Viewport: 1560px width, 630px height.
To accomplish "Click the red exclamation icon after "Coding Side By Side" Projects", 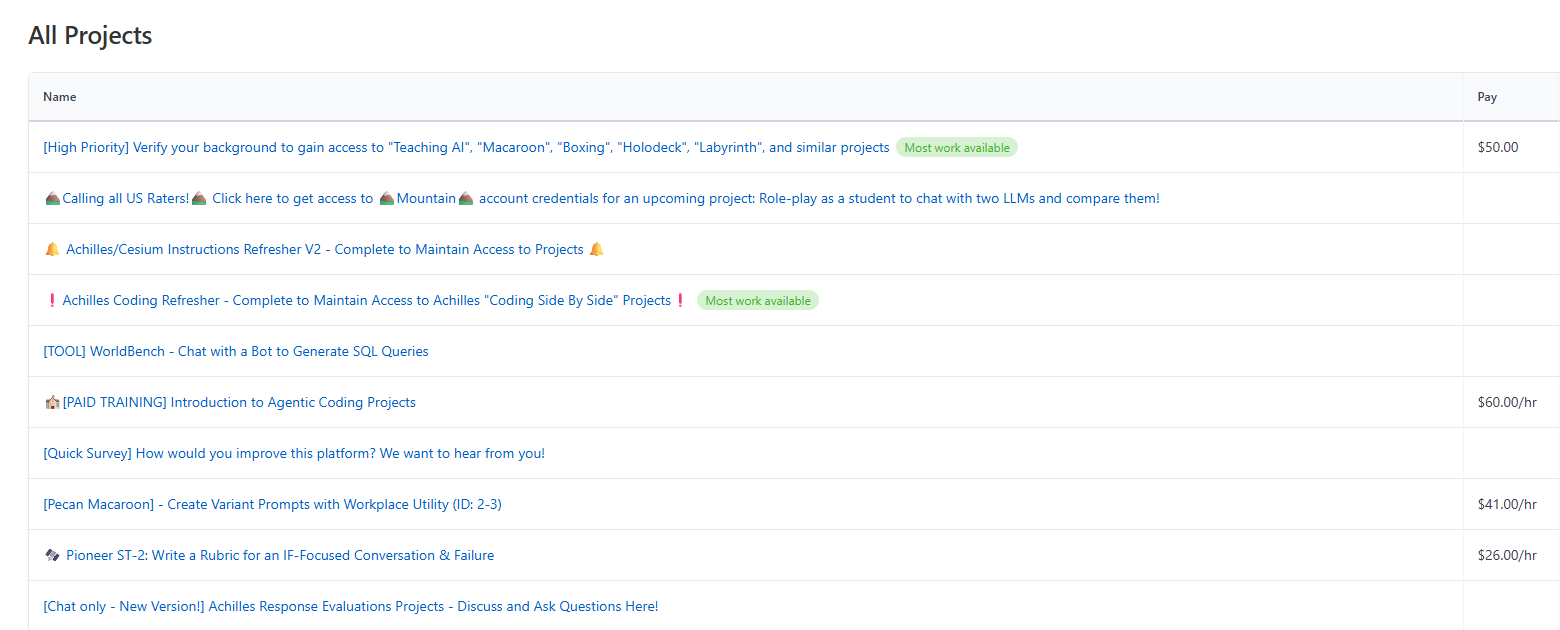I will (x=681, y=300).
